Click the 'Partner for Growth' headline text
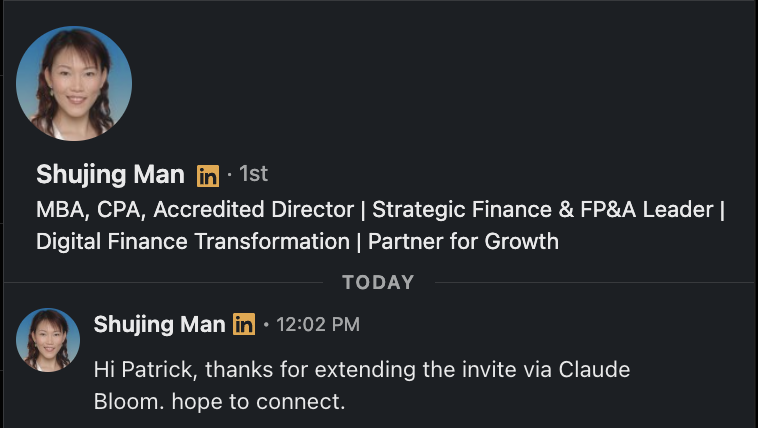Viewport: 758px width, 428px height. pyautogui.click(x=463, y=241)
